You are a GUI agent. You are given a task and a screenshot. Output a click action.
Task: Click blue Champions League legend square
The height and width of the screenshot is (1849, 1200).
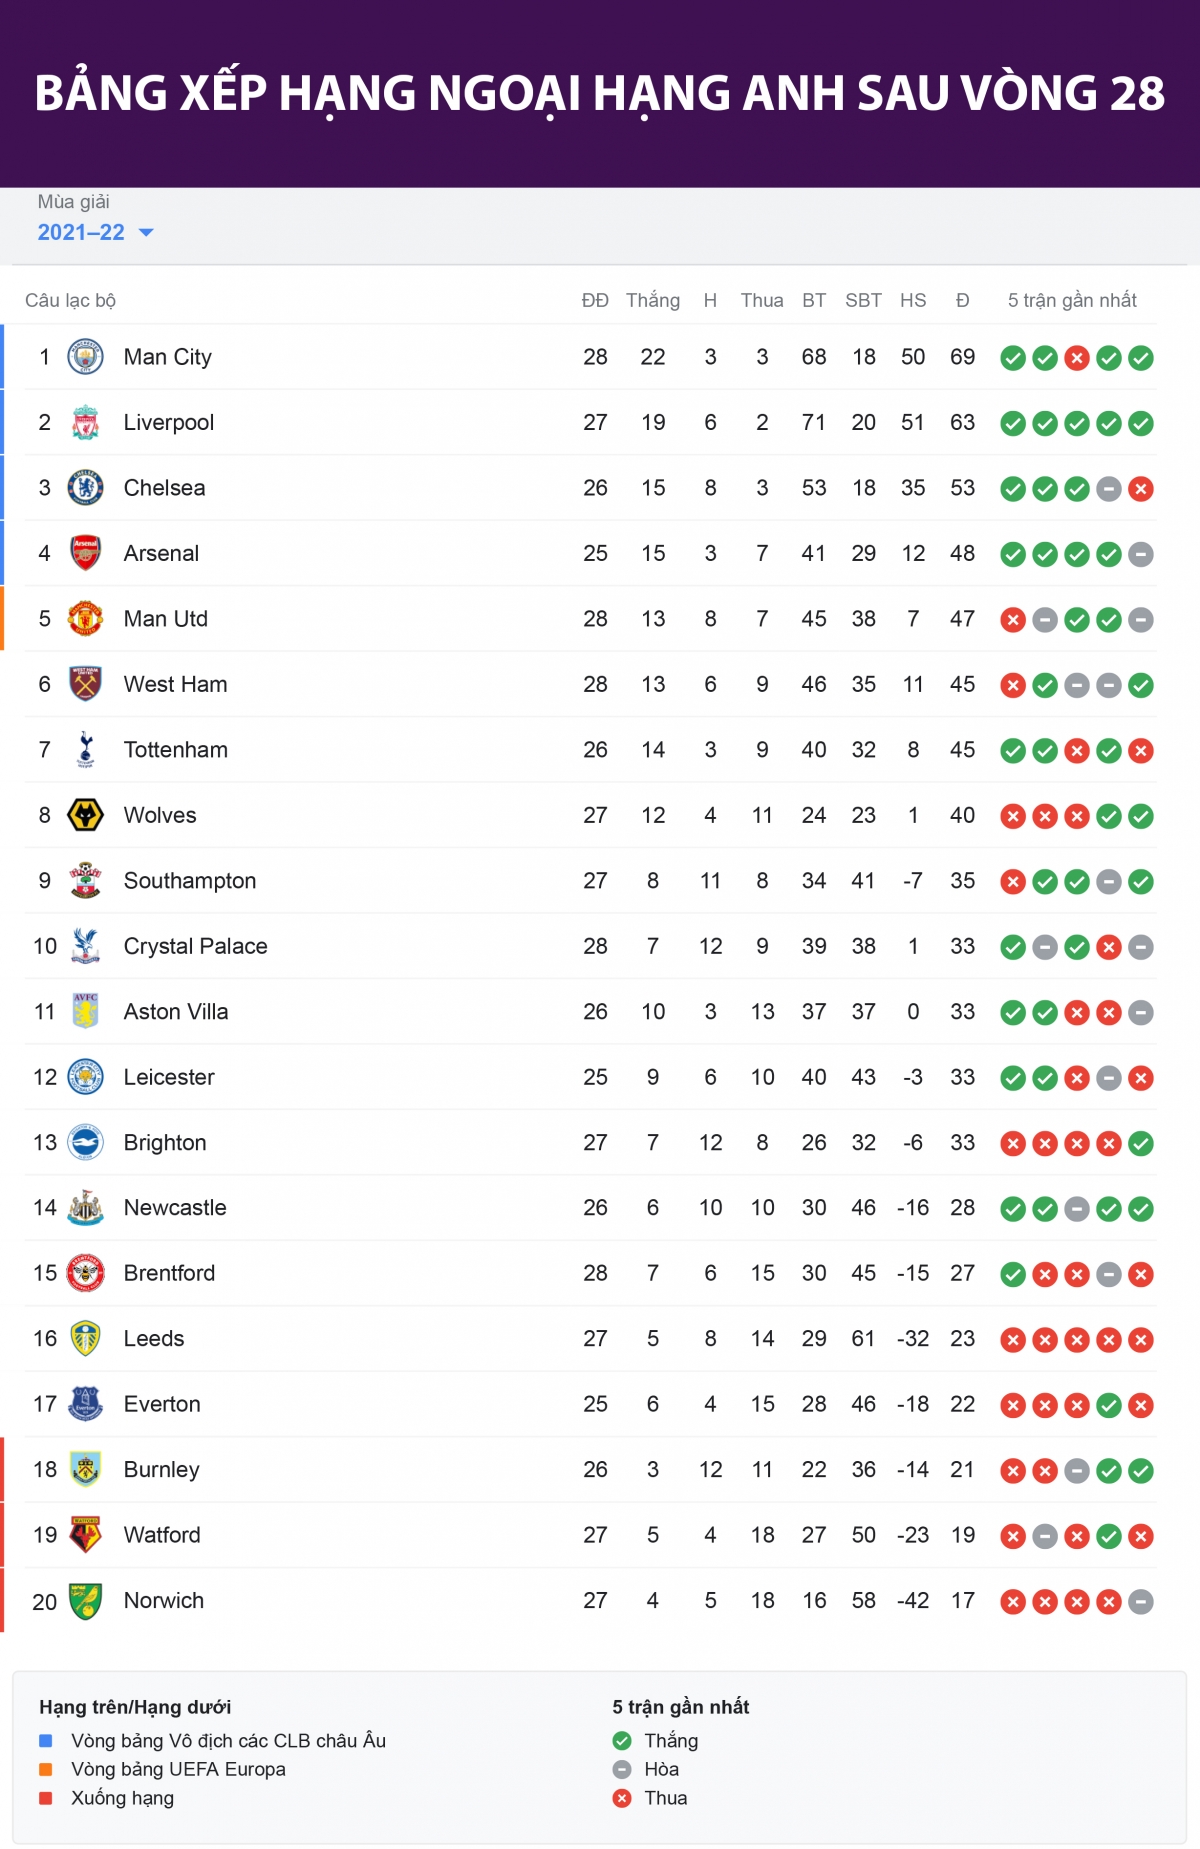[46, 1741]
